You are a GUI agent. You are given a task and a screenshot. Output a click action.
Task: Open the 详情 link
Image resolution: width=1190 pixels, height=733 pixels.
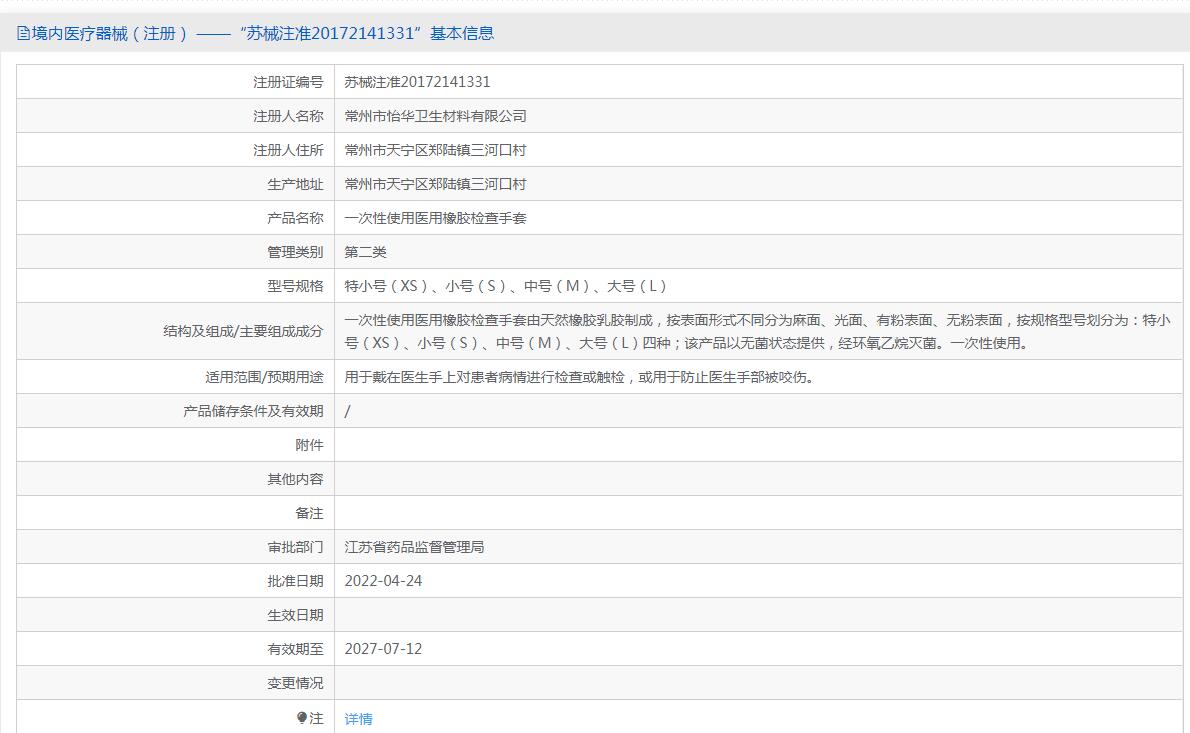pos(358,719)
